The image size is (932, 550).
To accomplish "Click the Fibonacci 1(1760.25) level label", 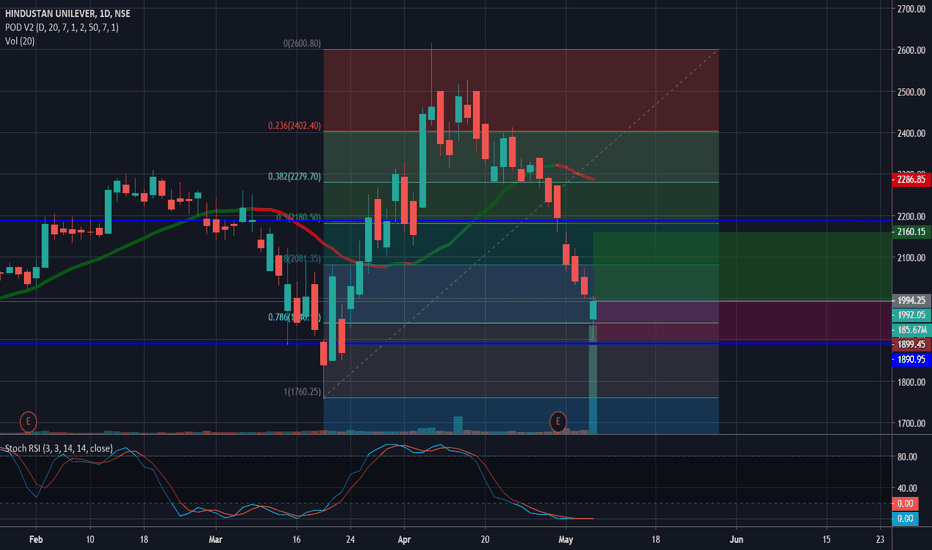I will 302,392.
